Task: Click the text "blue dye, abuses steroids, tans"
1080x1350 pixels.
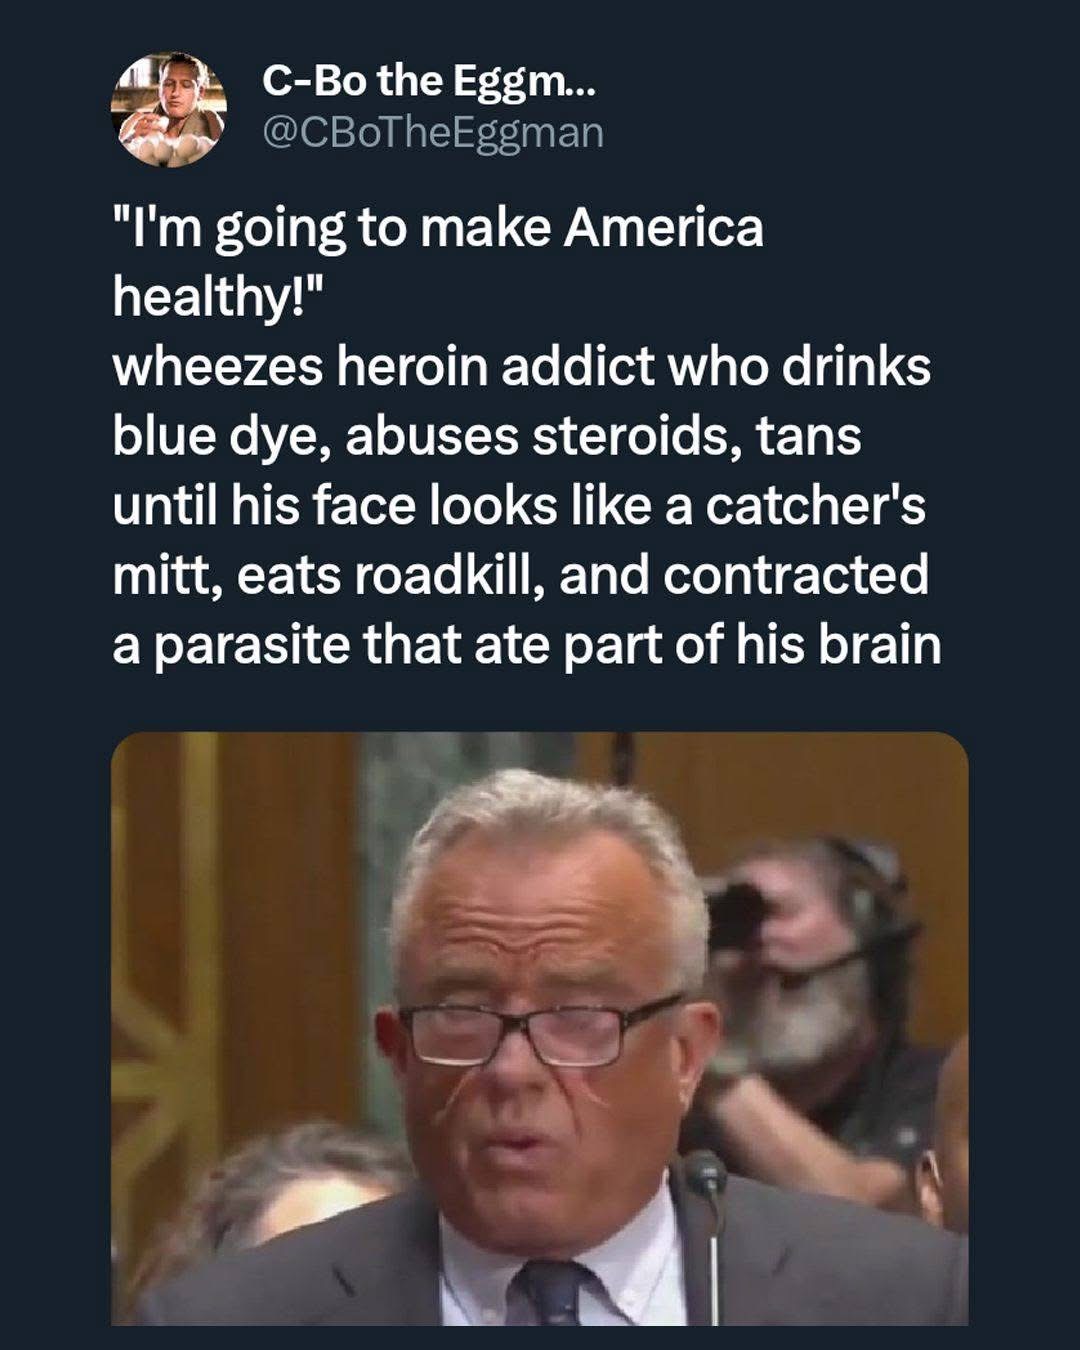Action: tap(486, 437)
